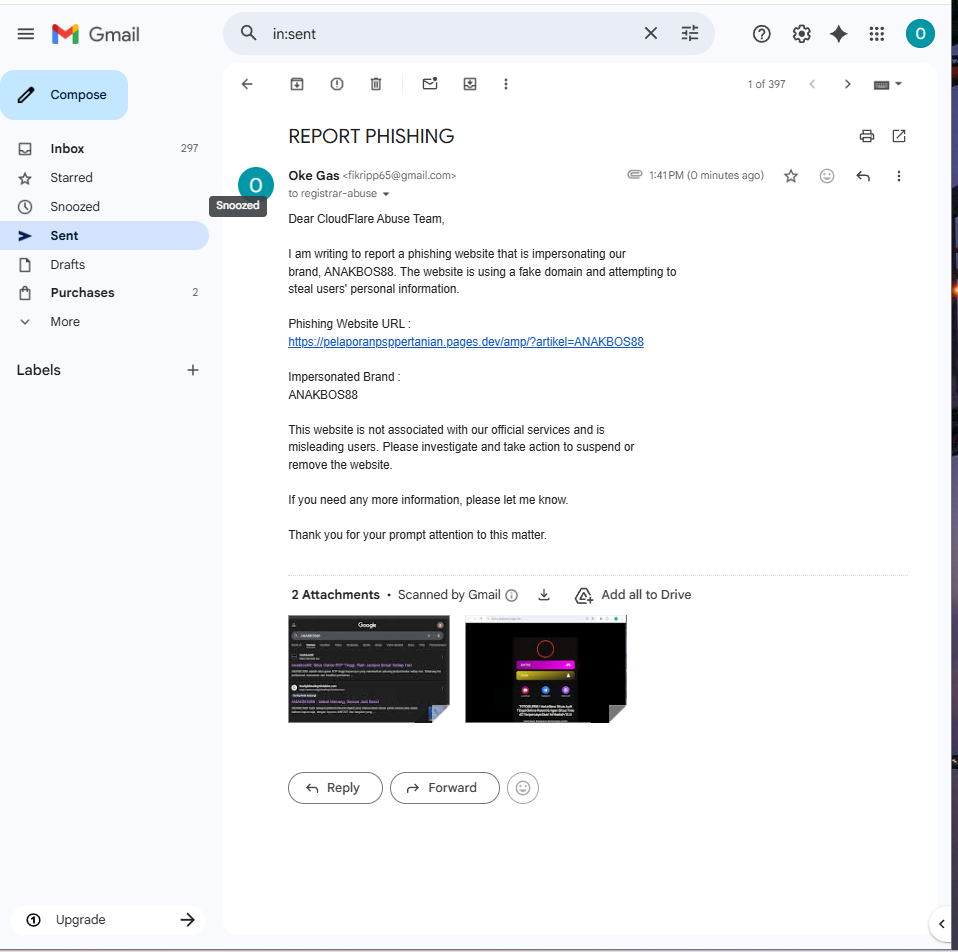
Task: Click the Upgrade button
Action: (x=108, y=920)
